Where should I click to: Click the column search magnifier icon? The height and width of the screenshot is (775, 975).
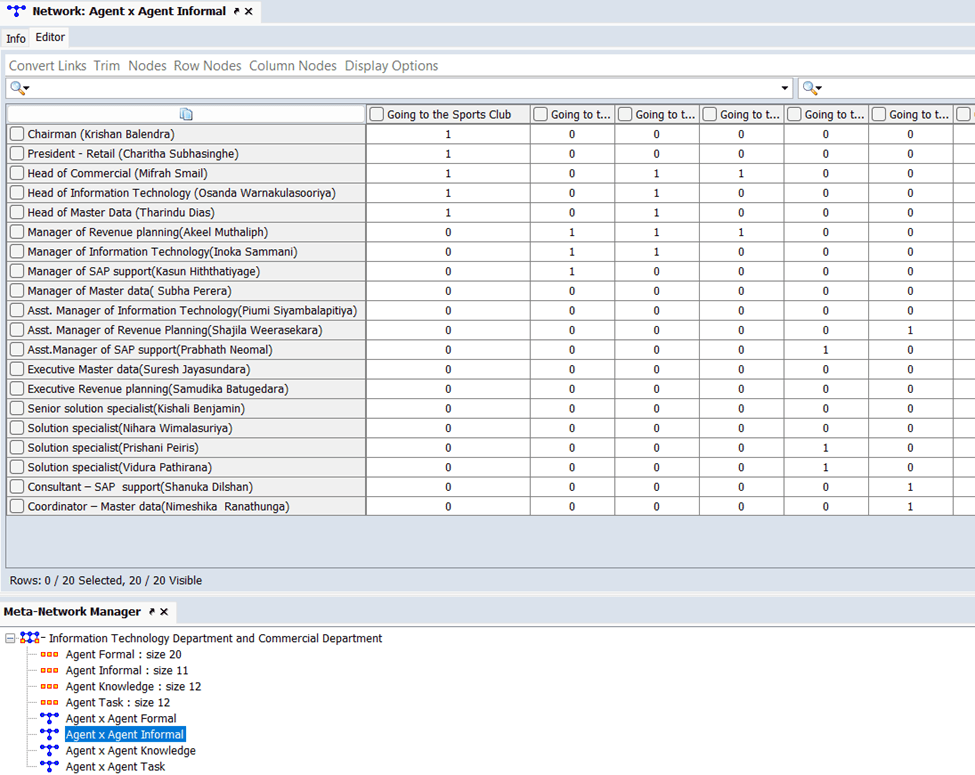click(809, 88)
